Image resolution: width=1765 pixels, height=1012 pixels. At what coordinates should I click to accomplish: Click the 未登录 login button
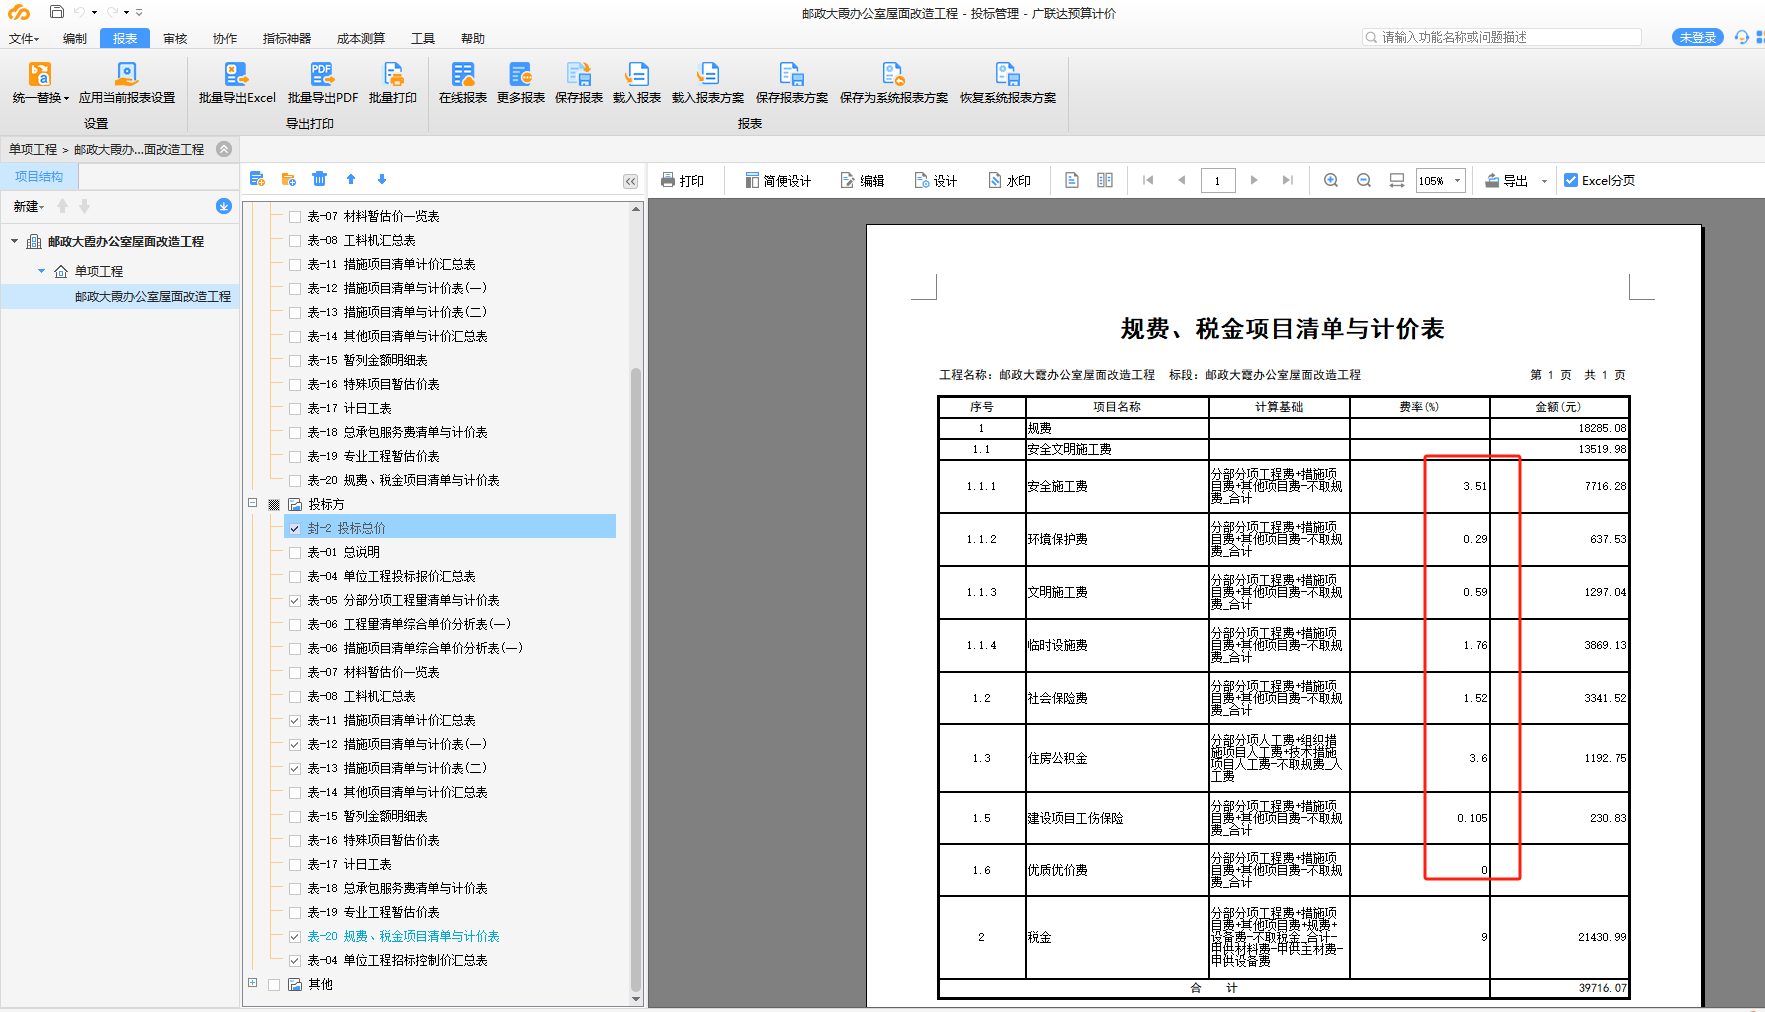coord(1697,37)
